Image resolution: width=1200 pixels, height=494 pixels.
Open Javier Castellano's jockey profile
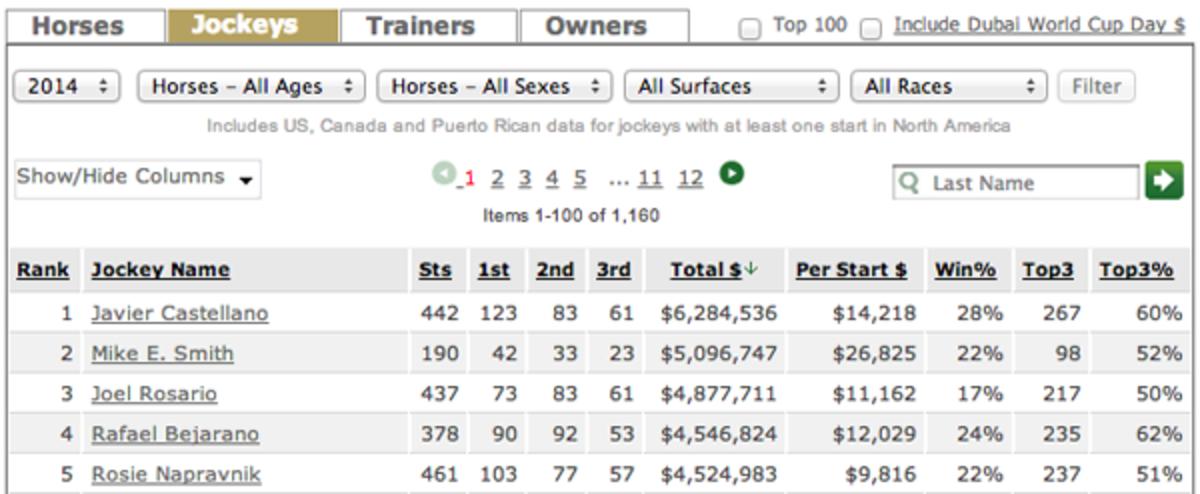pos(180,313)
